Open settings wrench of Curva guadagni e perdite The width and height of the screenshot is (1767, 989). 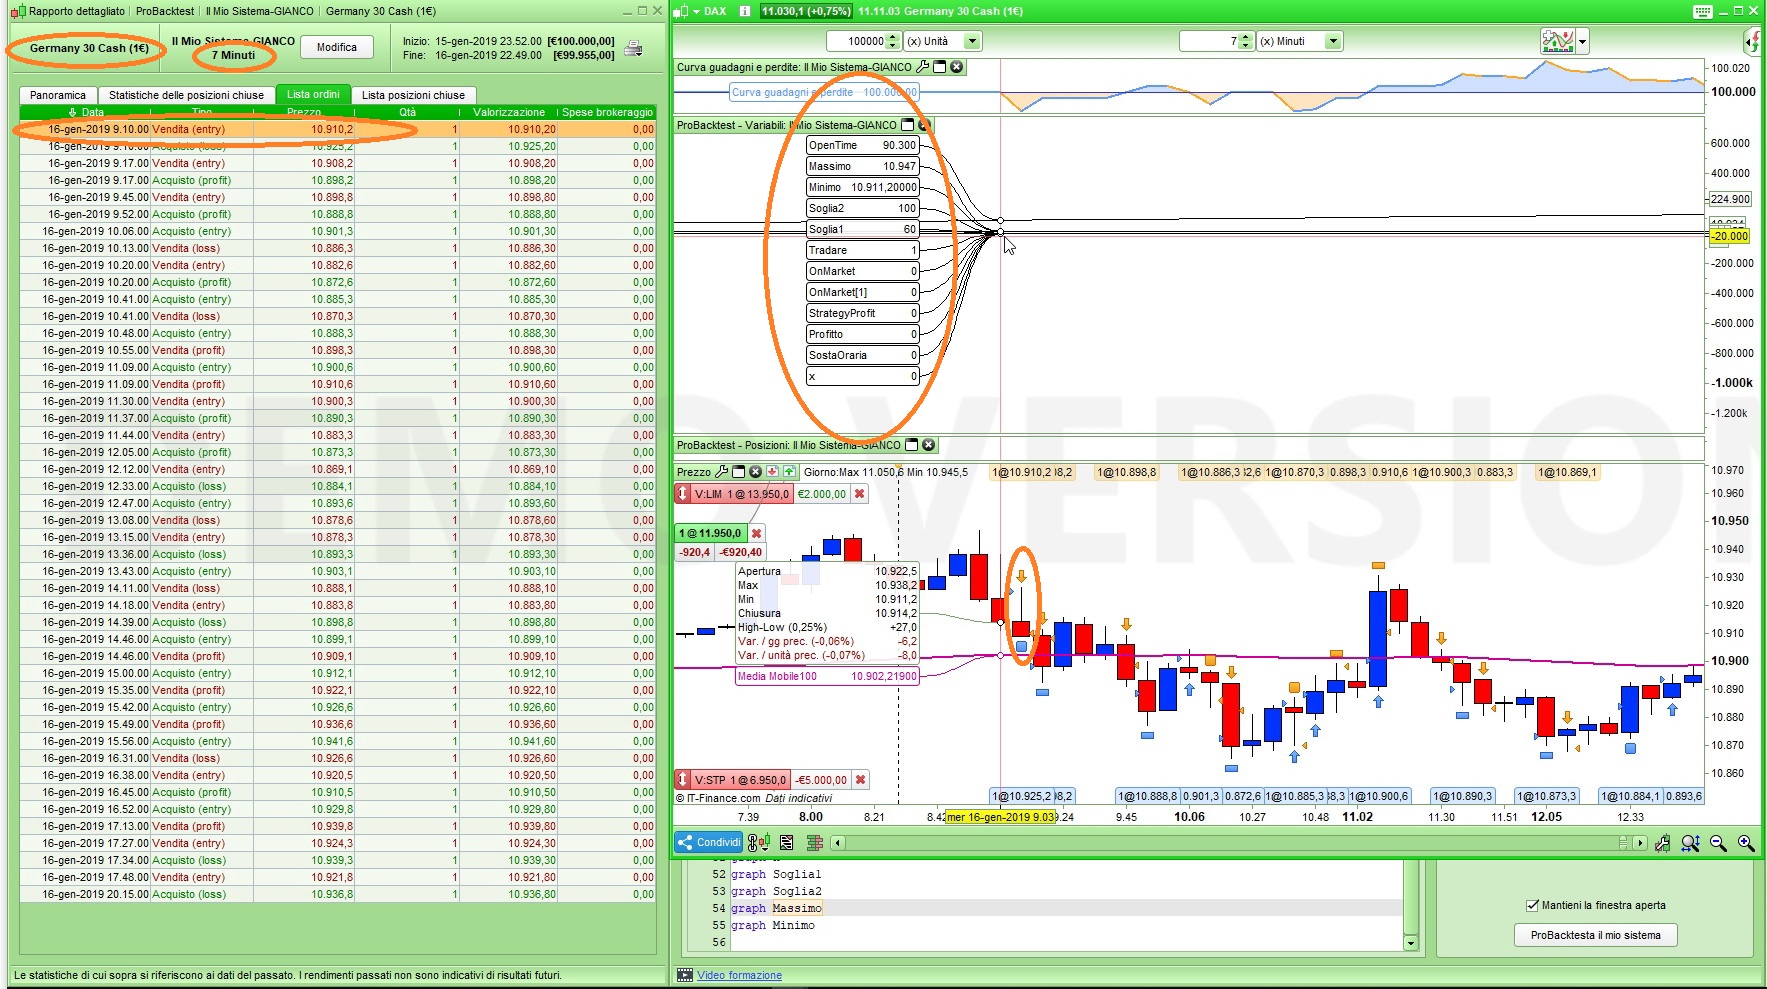click(x=923, y=67)
